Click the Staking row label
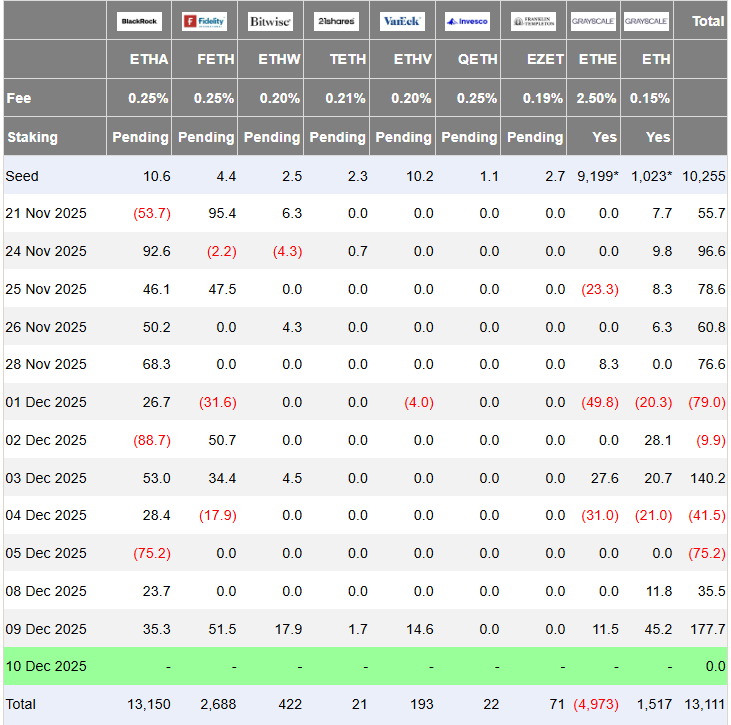The image size is (731, 725). click(32, 137)
